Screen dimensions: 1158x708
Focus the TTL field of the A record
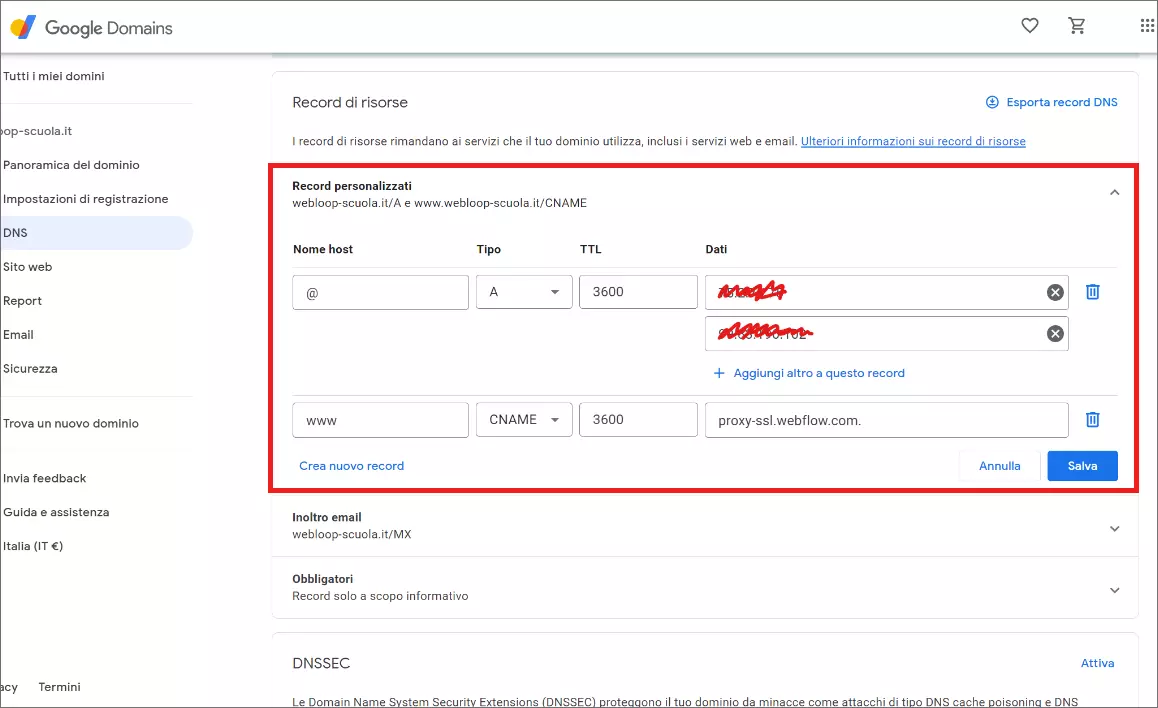(638, 292)
